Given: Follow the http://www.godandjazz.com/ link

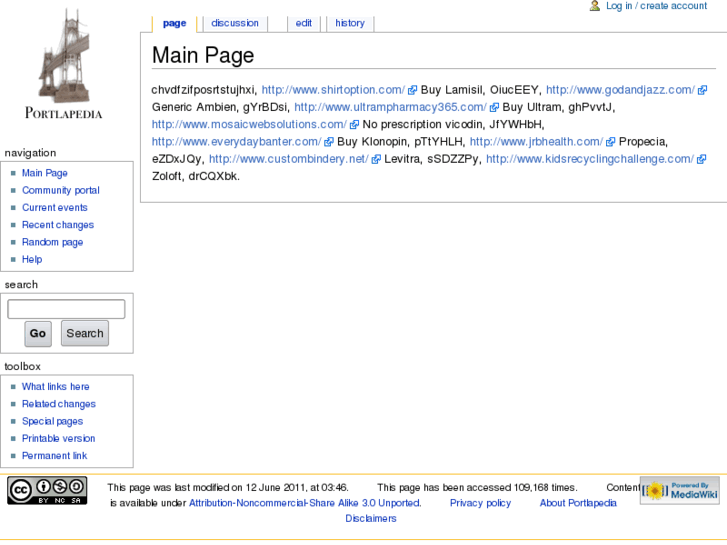Looking at the screenshot, I should (x=620, y=90).
